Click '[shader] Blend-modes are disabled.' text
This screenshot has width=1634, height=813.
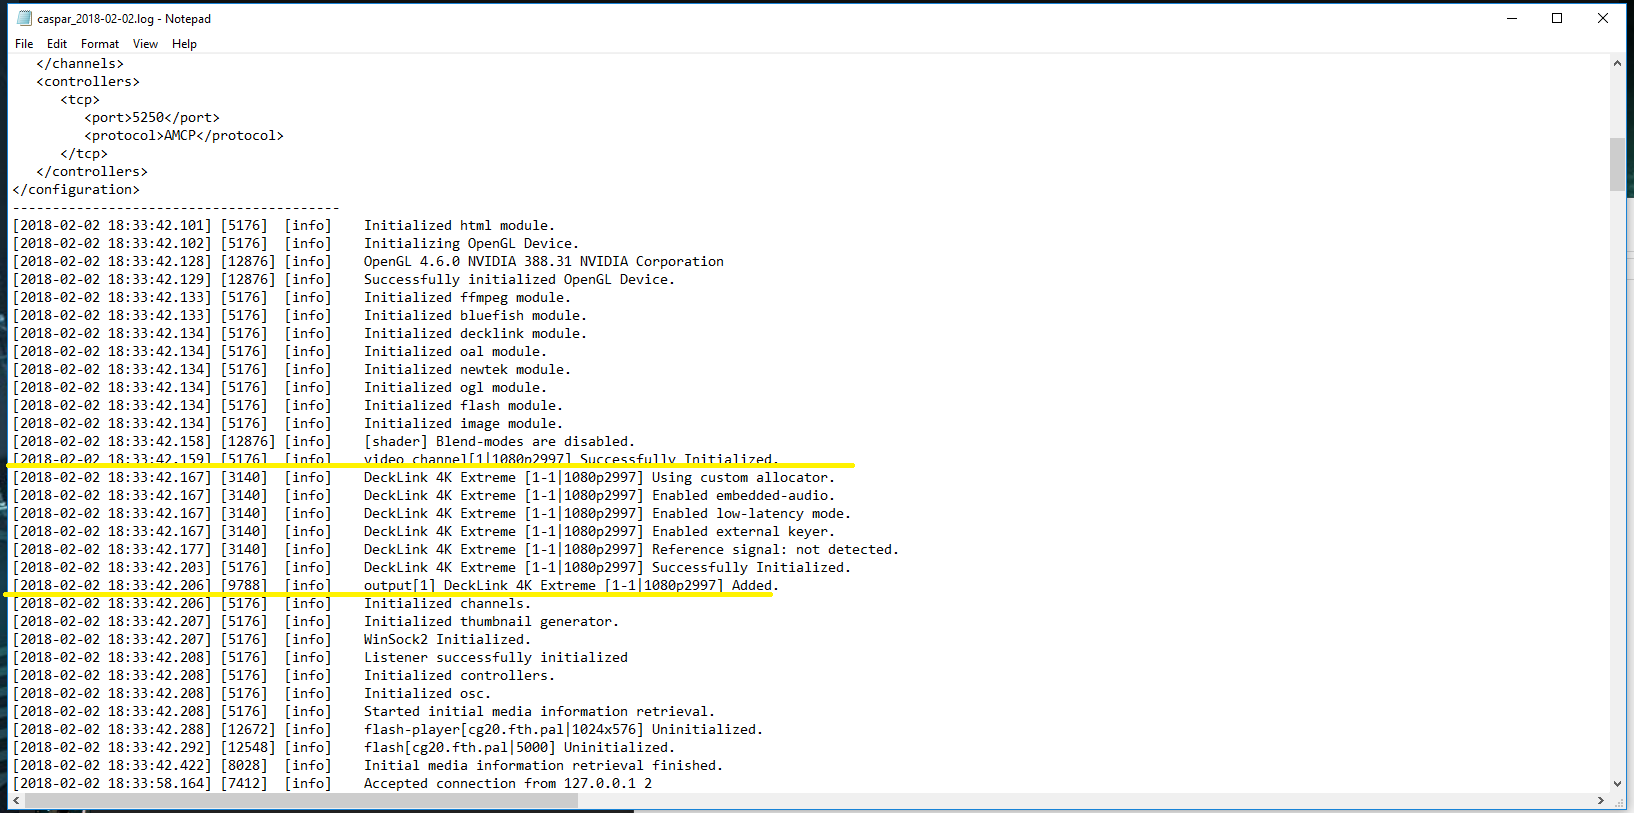(499, 442)
